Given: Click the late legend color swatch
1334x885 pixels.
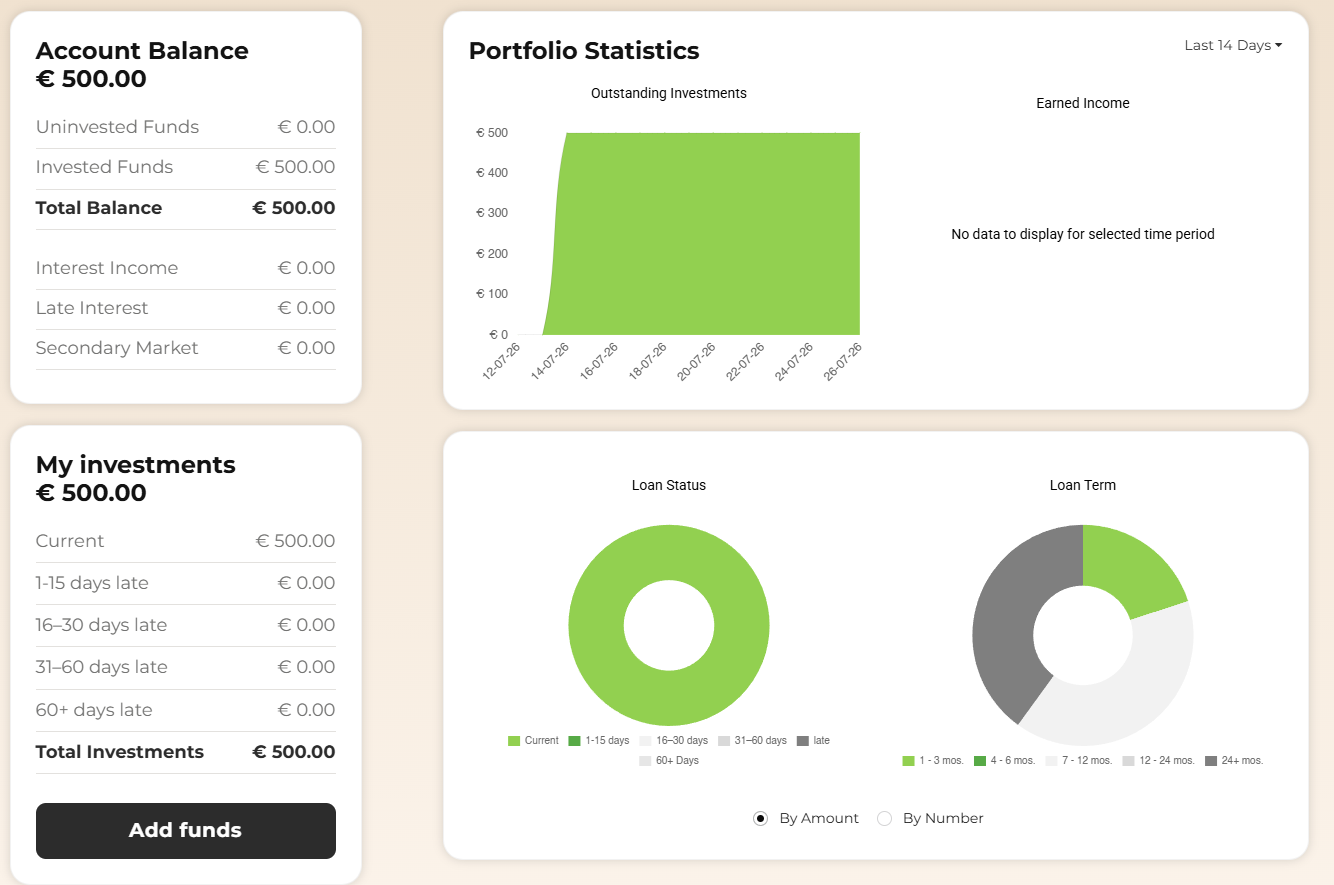Looking at the screenshot, I should tap(803, 741).
